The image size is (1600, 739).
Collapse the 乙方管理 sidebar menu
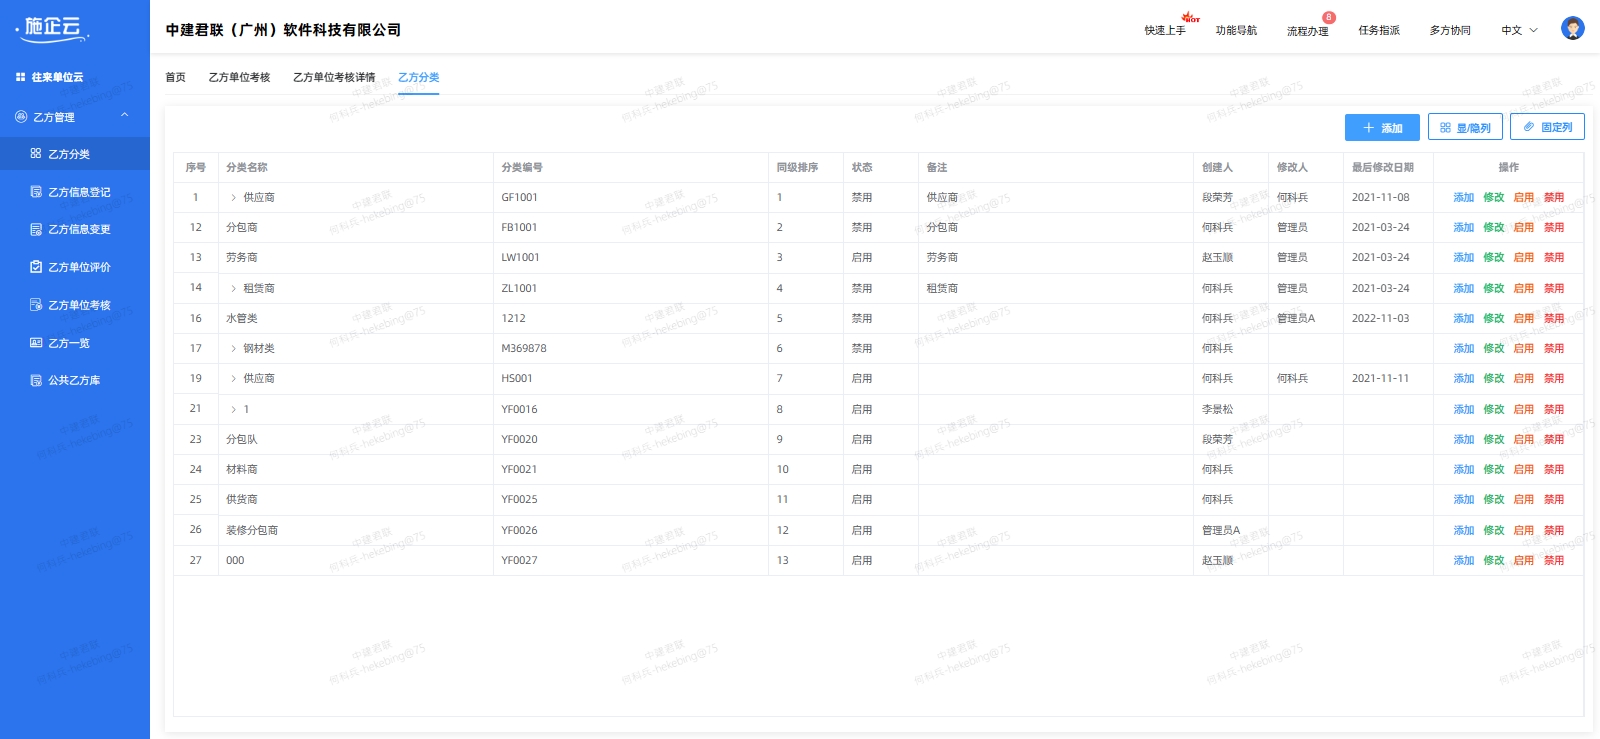point(125,116)
